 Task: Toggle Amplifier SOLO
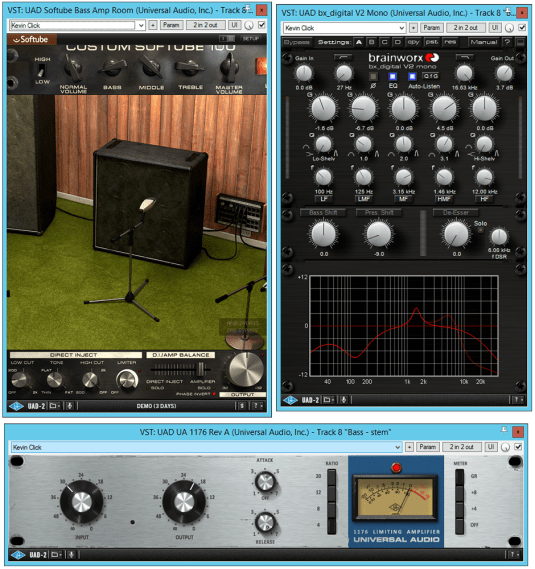coord(213,388)
